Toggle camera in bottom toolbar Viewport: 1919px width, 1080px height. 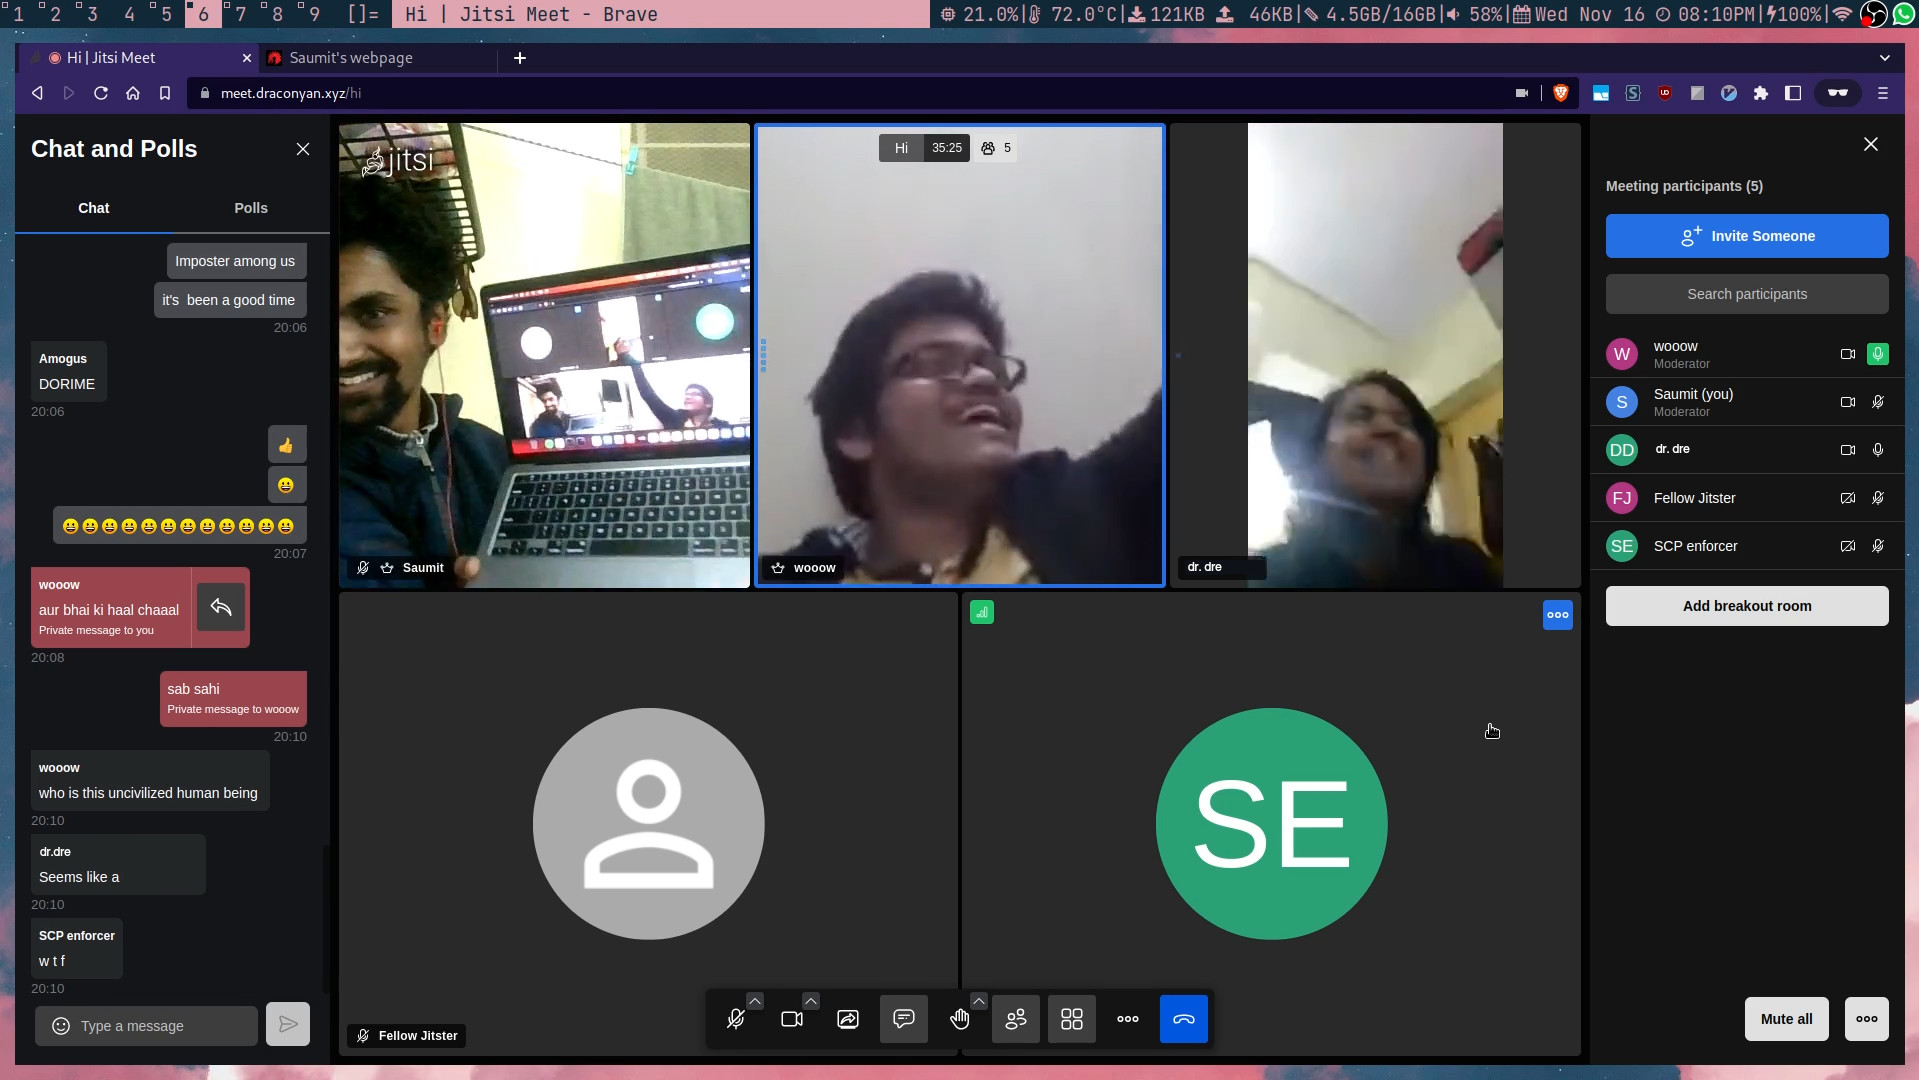[792, 1019]
